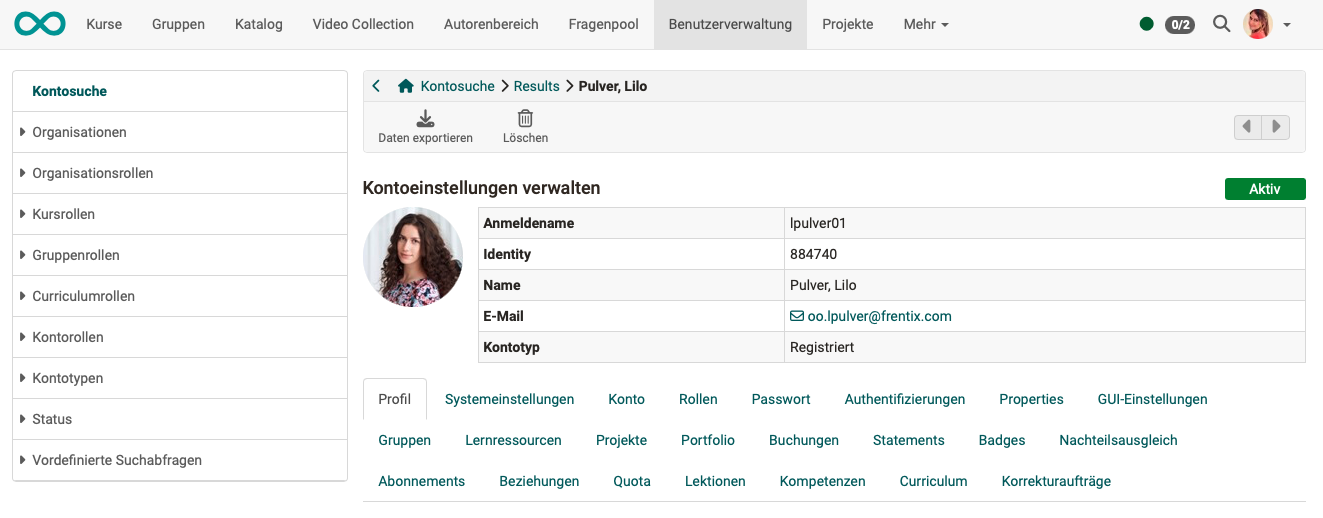Select Kontosuche in sidebar
Image resolution: width=1323 pixels, height=518 pixels.
[180, 91]
